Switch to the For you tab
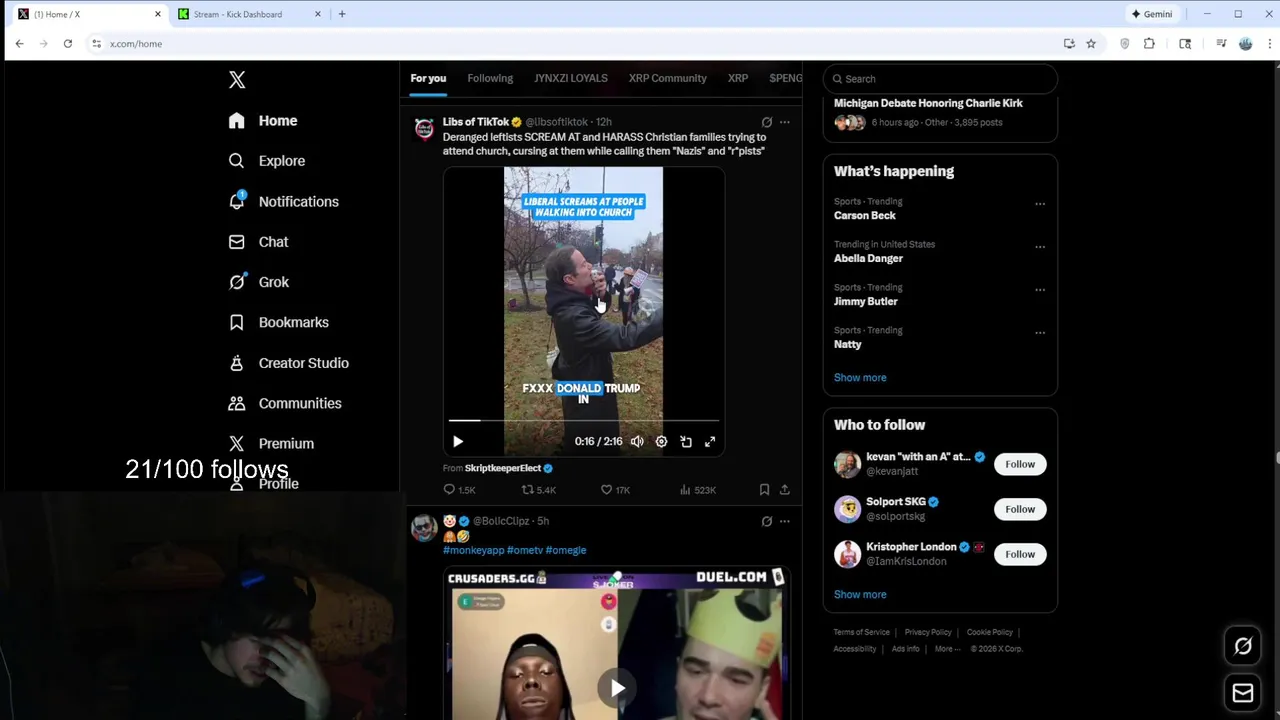 (428, 78)
